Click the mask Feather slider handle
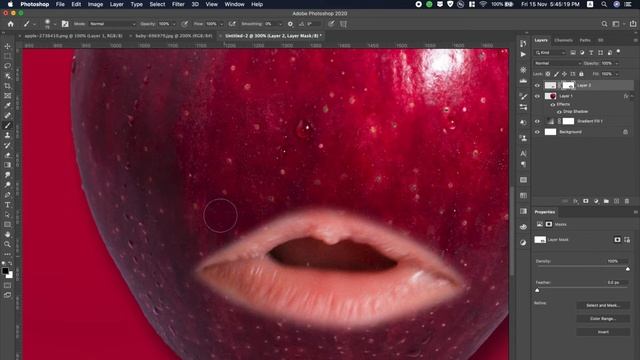This screenshot has height=360, width=640. point(537,290)
